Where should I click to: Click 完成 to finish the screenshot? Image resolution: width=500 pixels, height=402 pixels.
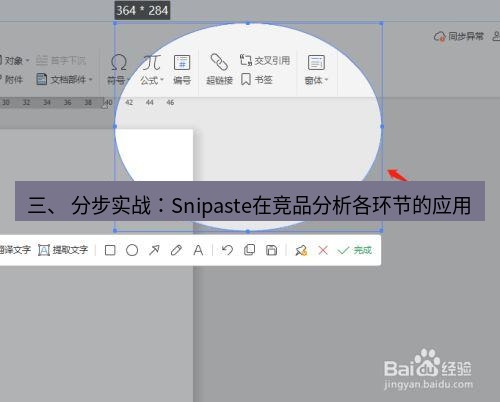click(355, 250)
